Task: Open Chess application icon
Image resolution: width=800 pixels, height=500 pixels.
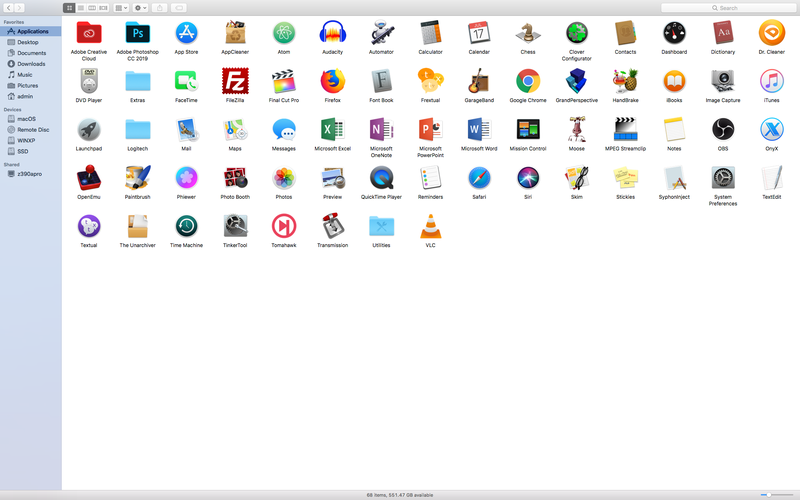Action: [x=528, y=33]
